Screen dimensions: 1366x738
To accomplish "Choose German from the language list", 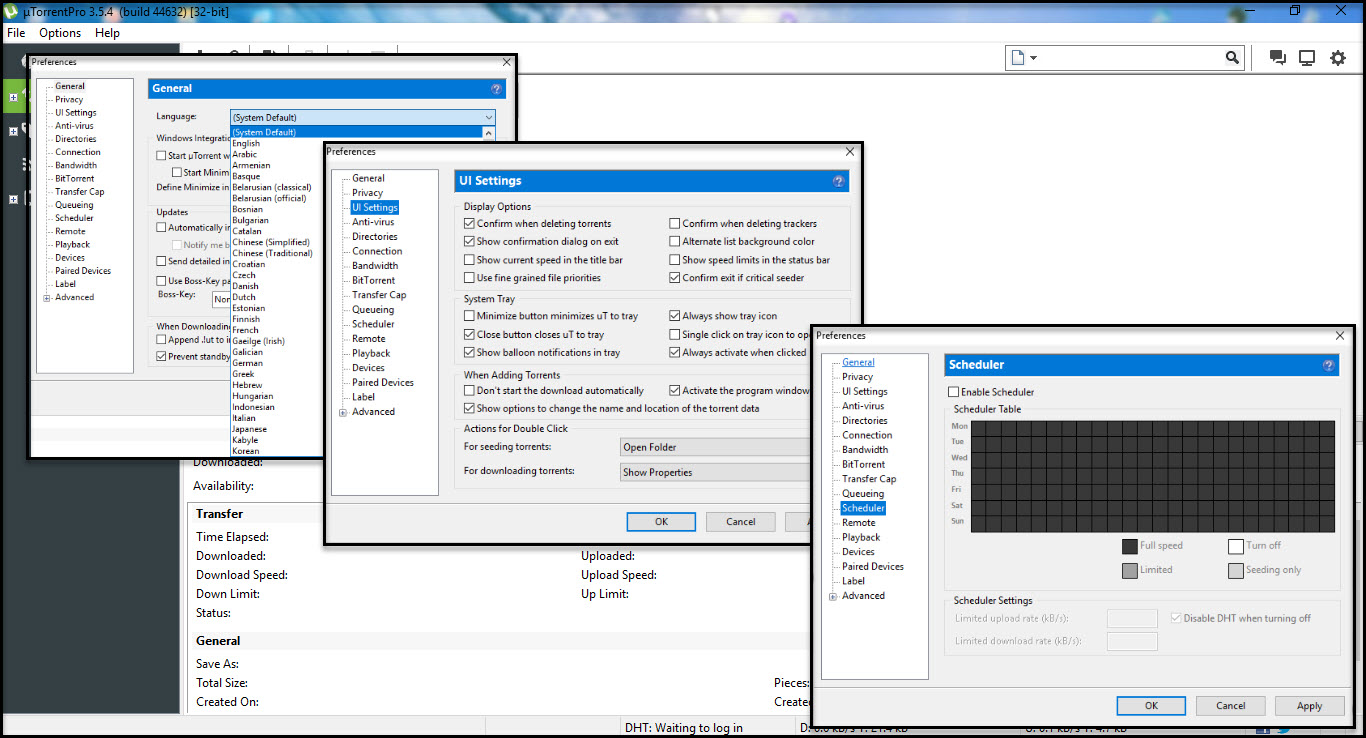I will point(247,363).
